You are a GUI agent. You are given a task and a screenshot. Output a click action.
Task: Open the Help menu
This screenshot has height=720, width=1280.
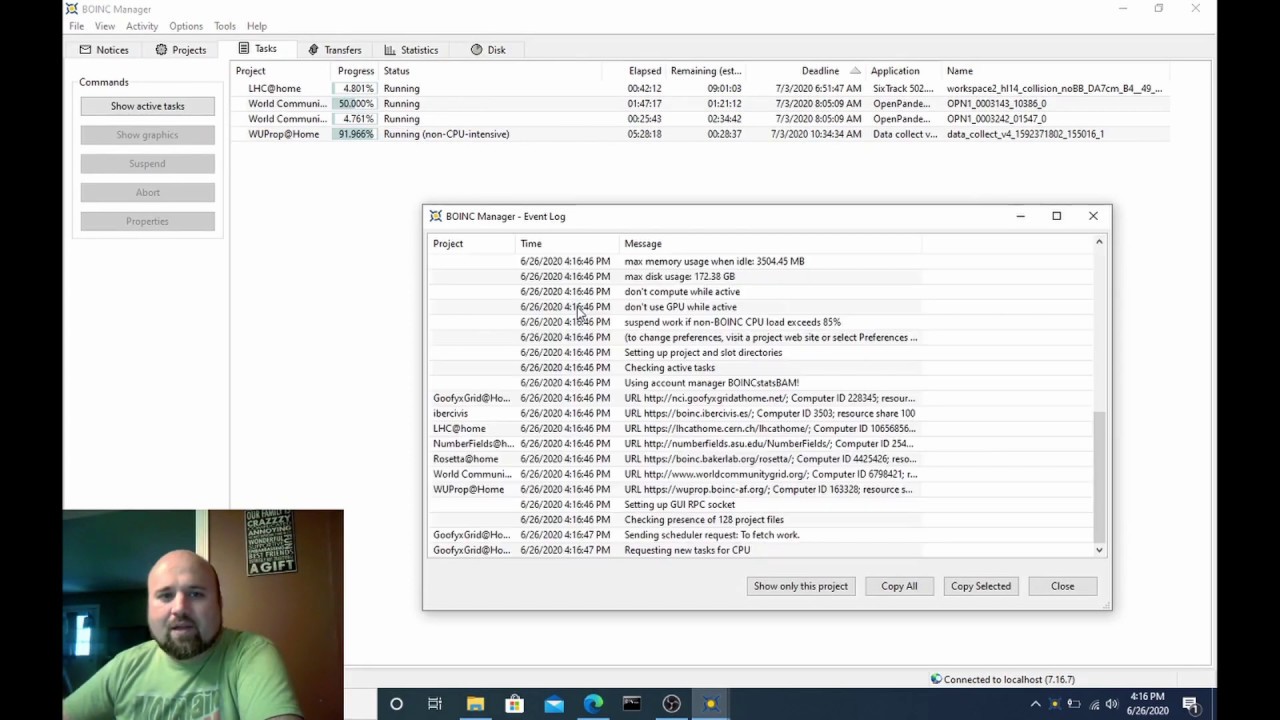(x=257, y=26)
